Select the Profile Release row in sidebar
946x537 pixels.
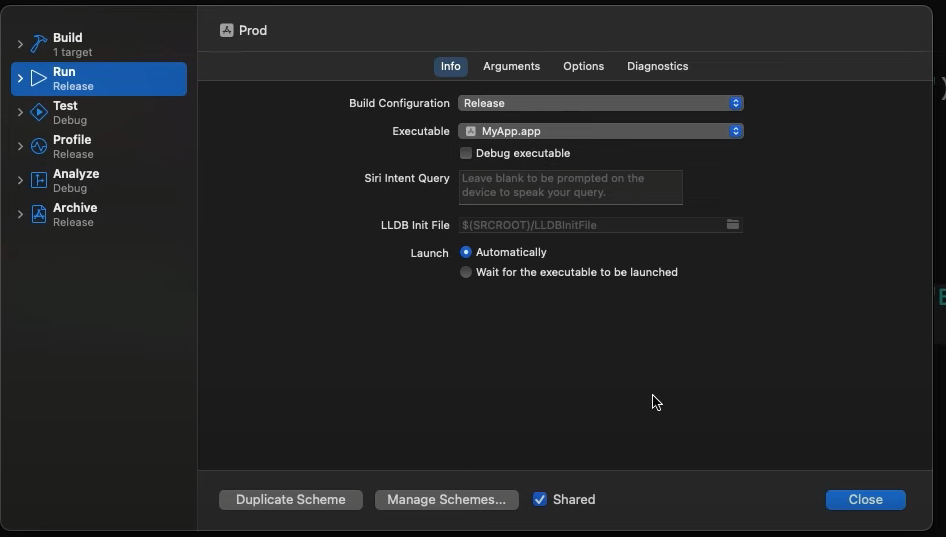point(99,147)
